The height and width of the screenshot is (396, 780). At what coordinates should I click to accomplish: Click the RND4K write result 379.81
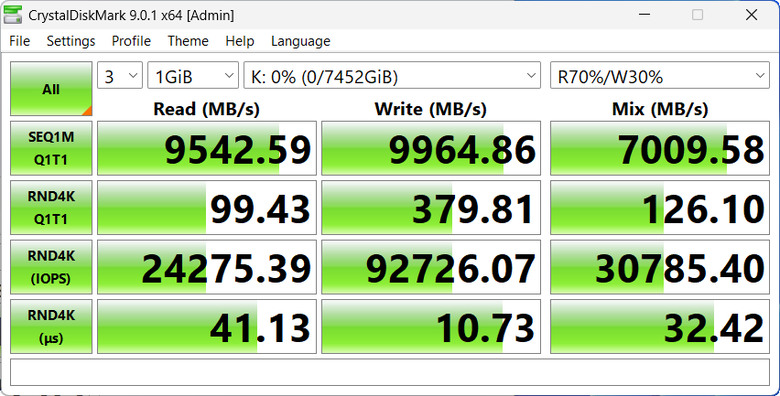pyautogui.click(x=431, y=207)
